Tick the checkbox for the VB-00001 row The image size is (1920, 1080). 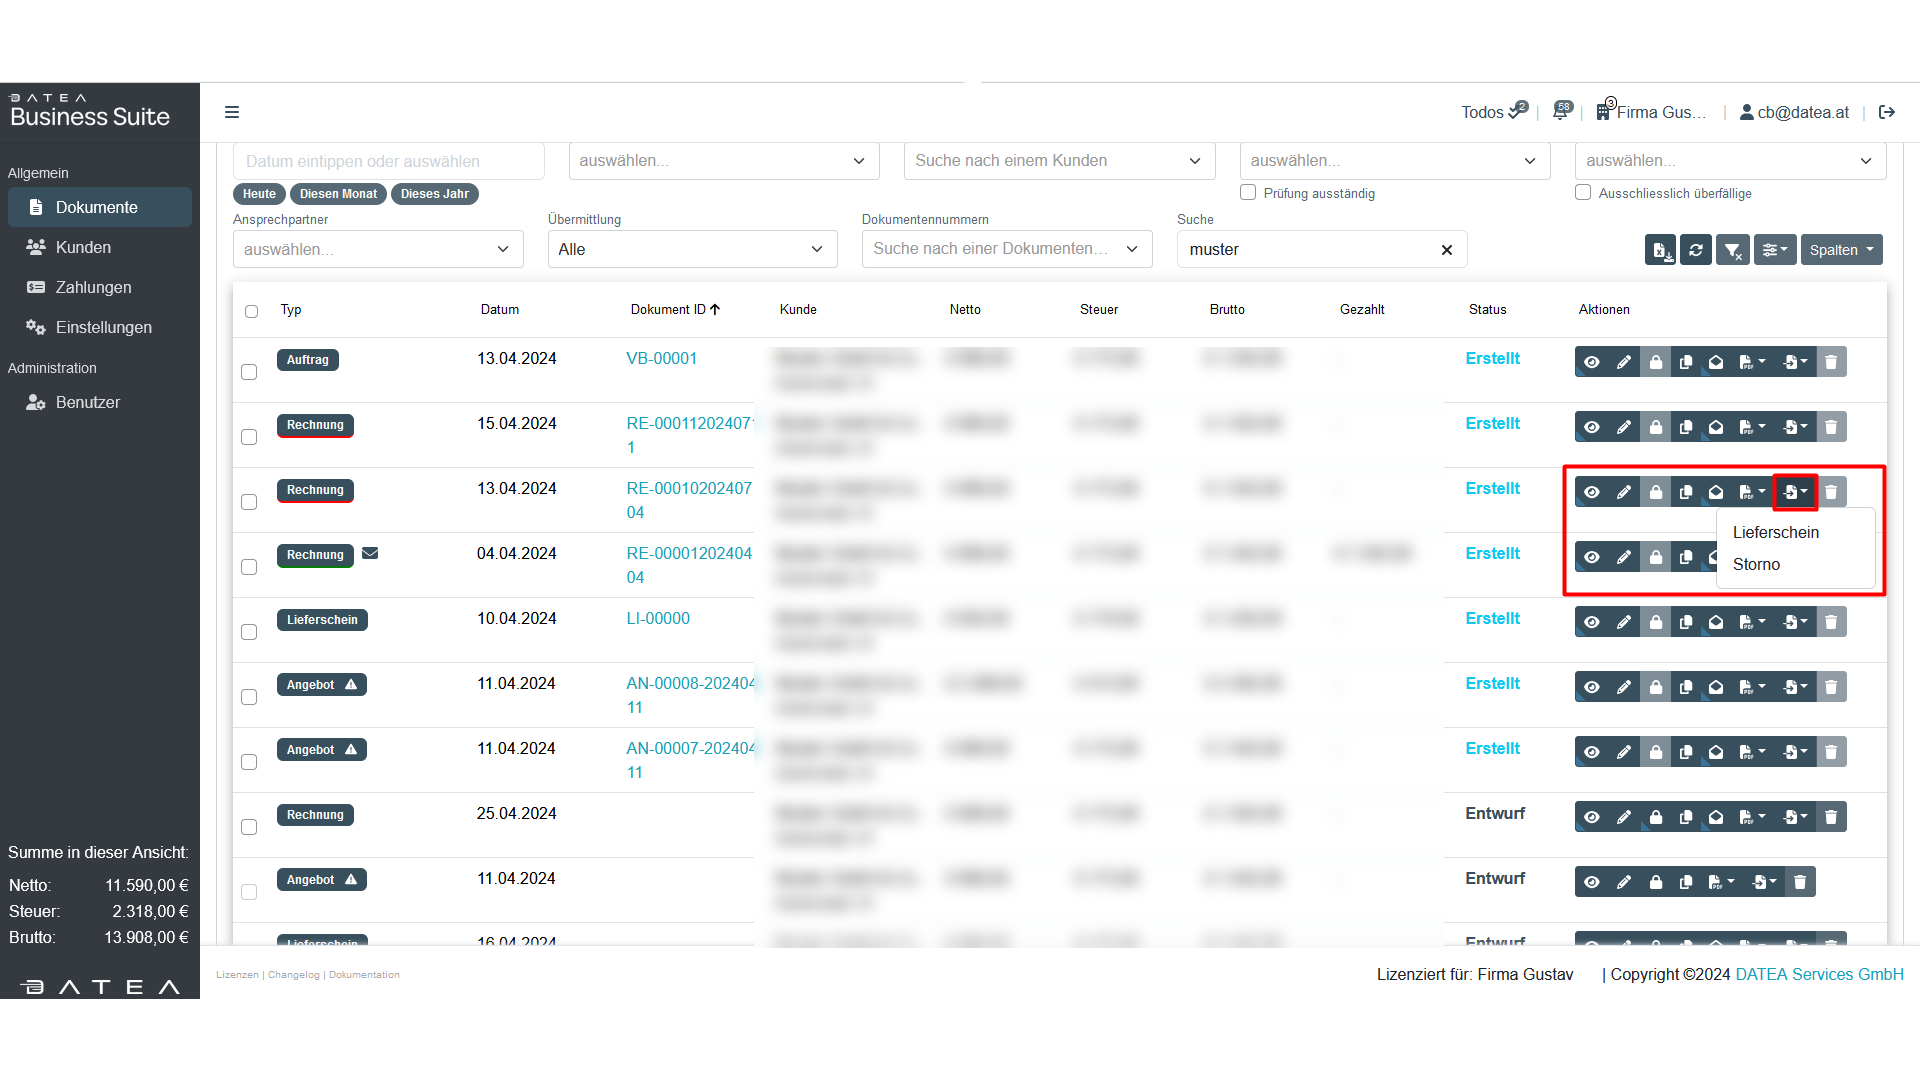tap(249, 372)
